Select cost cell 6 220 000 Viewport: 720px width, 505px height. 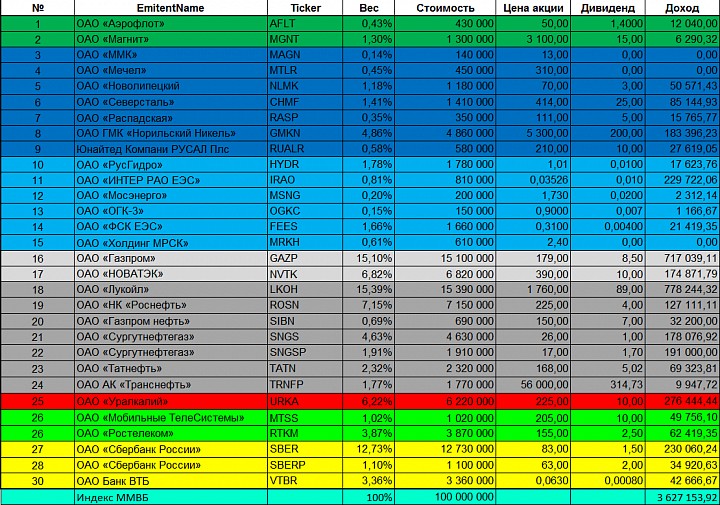pos(445,401)
